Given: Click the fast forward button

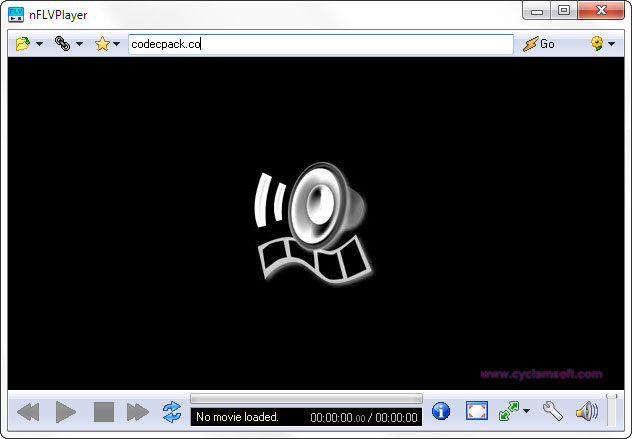Looking at the screenshot, I should point(138,412).
